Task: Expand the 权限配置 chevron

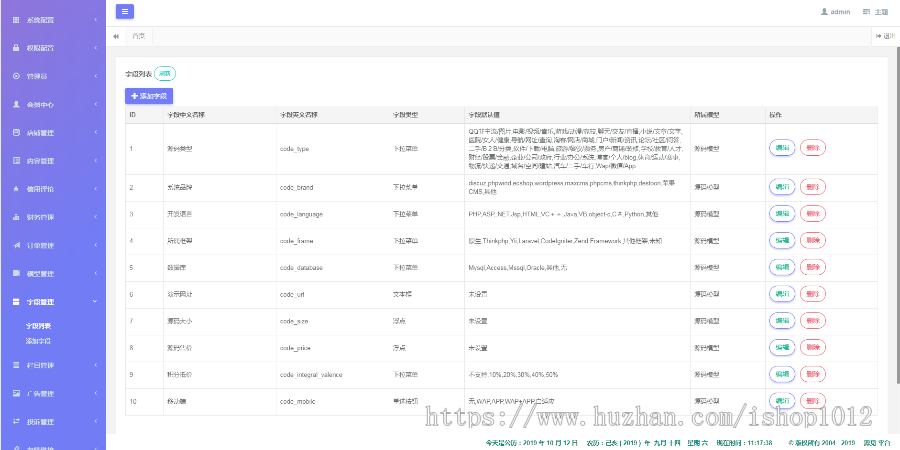Action: click(x=96, y=48)
